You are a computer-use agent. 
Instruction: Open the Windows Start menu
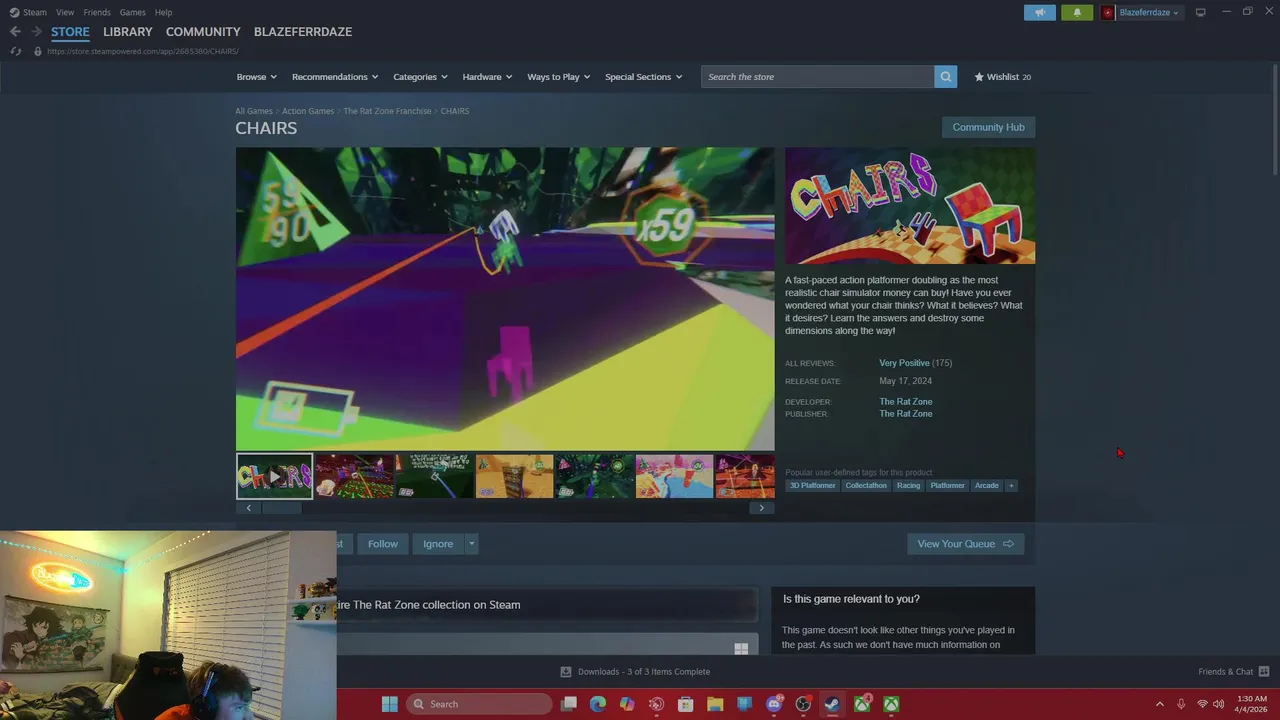click(389, 704)
